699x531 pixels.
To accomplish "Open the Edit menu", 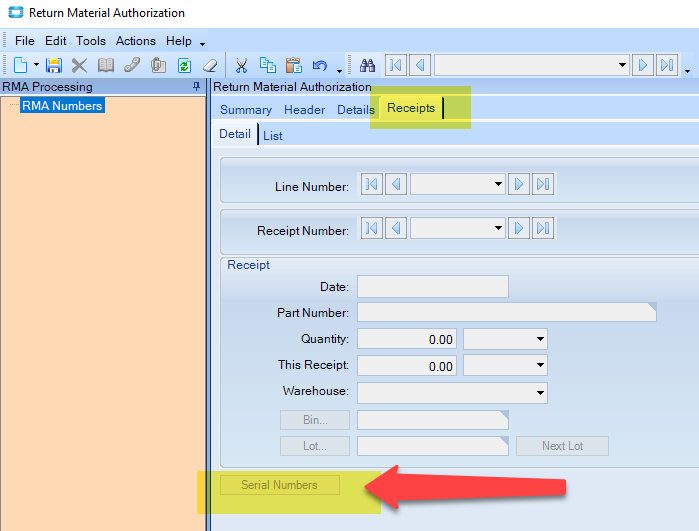I will (56, 41).
